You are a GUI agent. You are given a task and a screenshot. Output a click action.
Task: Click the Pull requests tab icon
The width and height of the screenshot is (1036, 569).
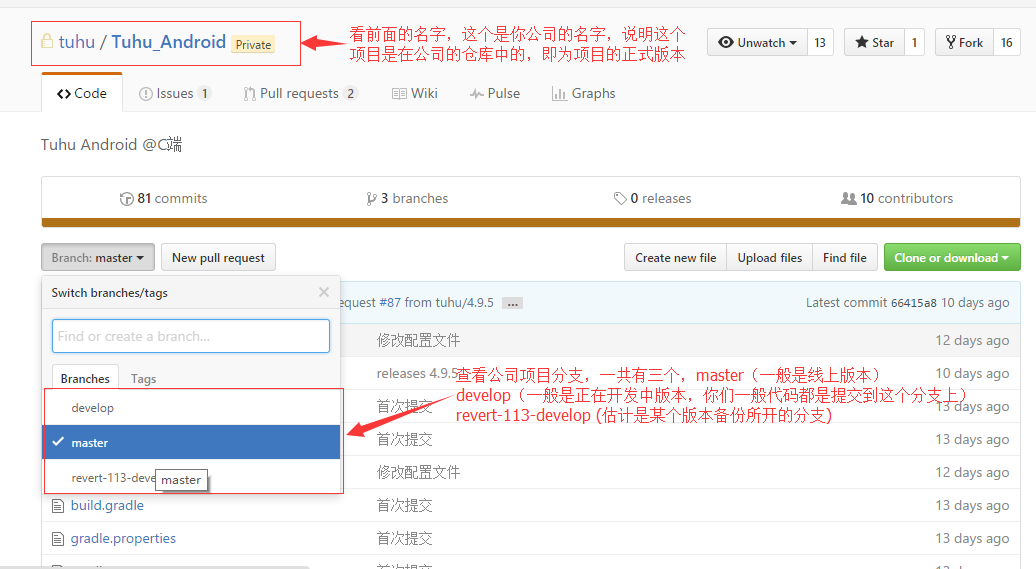pyautogui.click(x=249, y=94)
